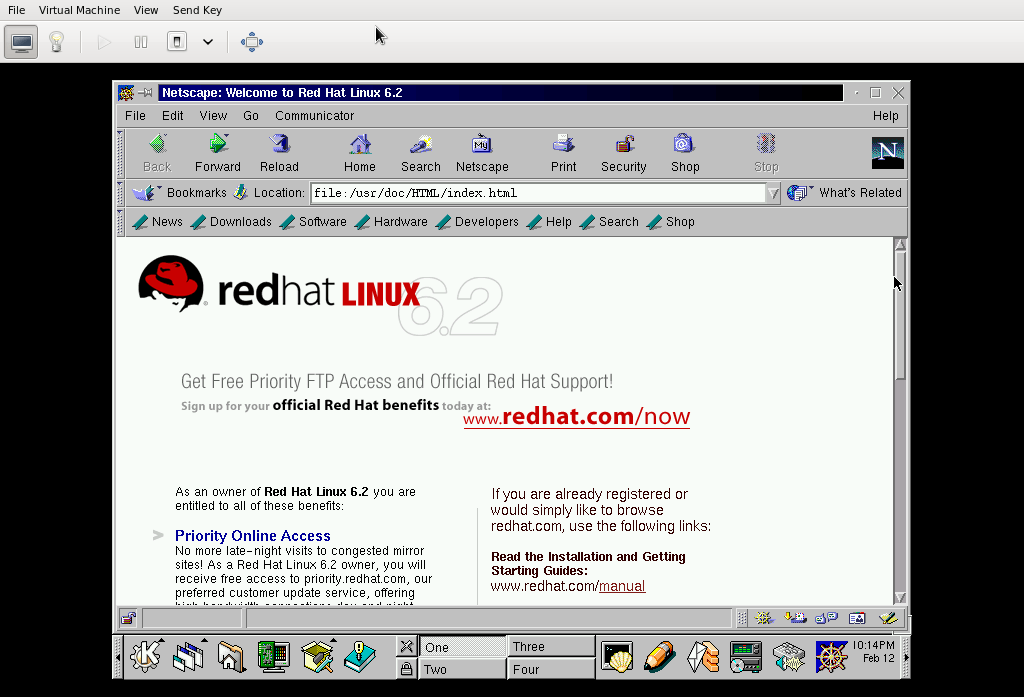This screenshot has height=697, width=1024.
Task: Print the page using Print icon
Action: pos(563,145)
